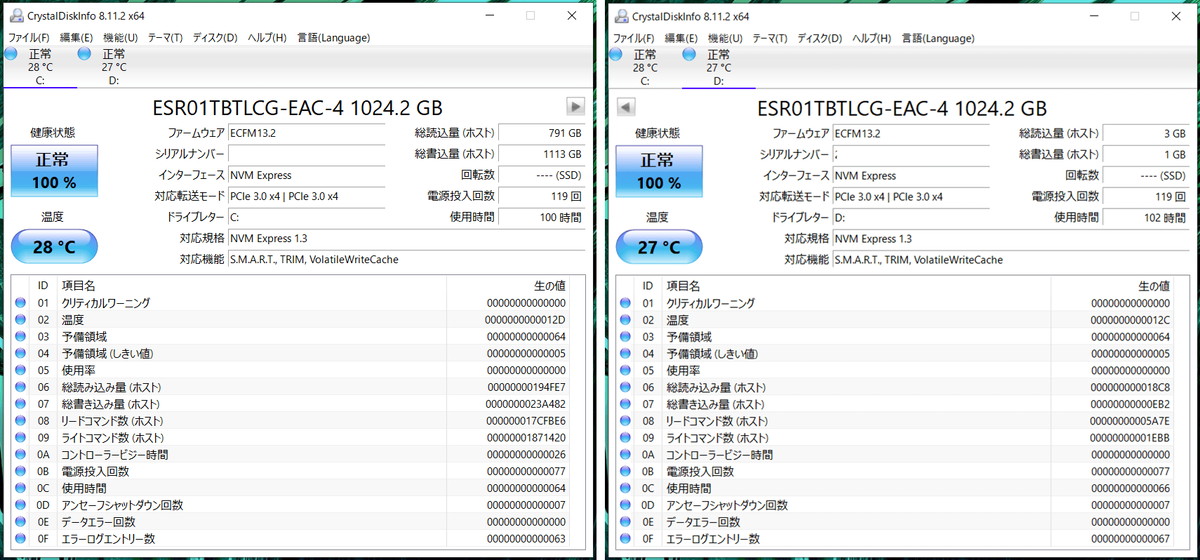The image size is (1200, 560).
Task: Click CrystalDiskInfo app icon in left title bar
Action: (17, 16)
